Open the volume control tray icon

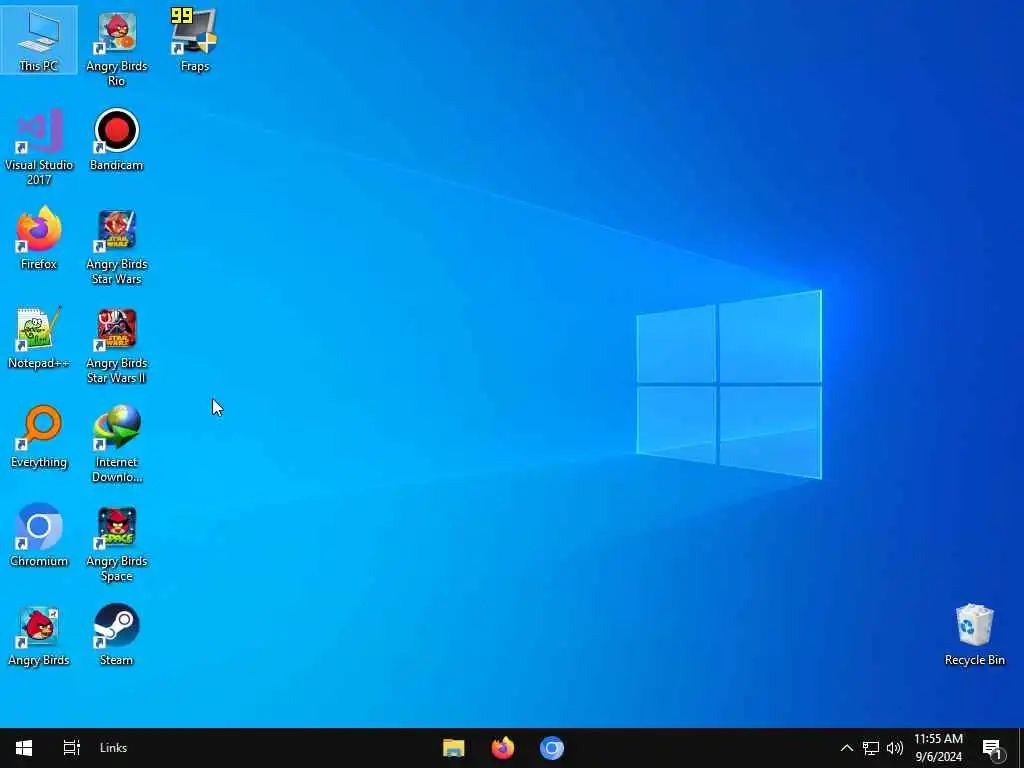895,748
